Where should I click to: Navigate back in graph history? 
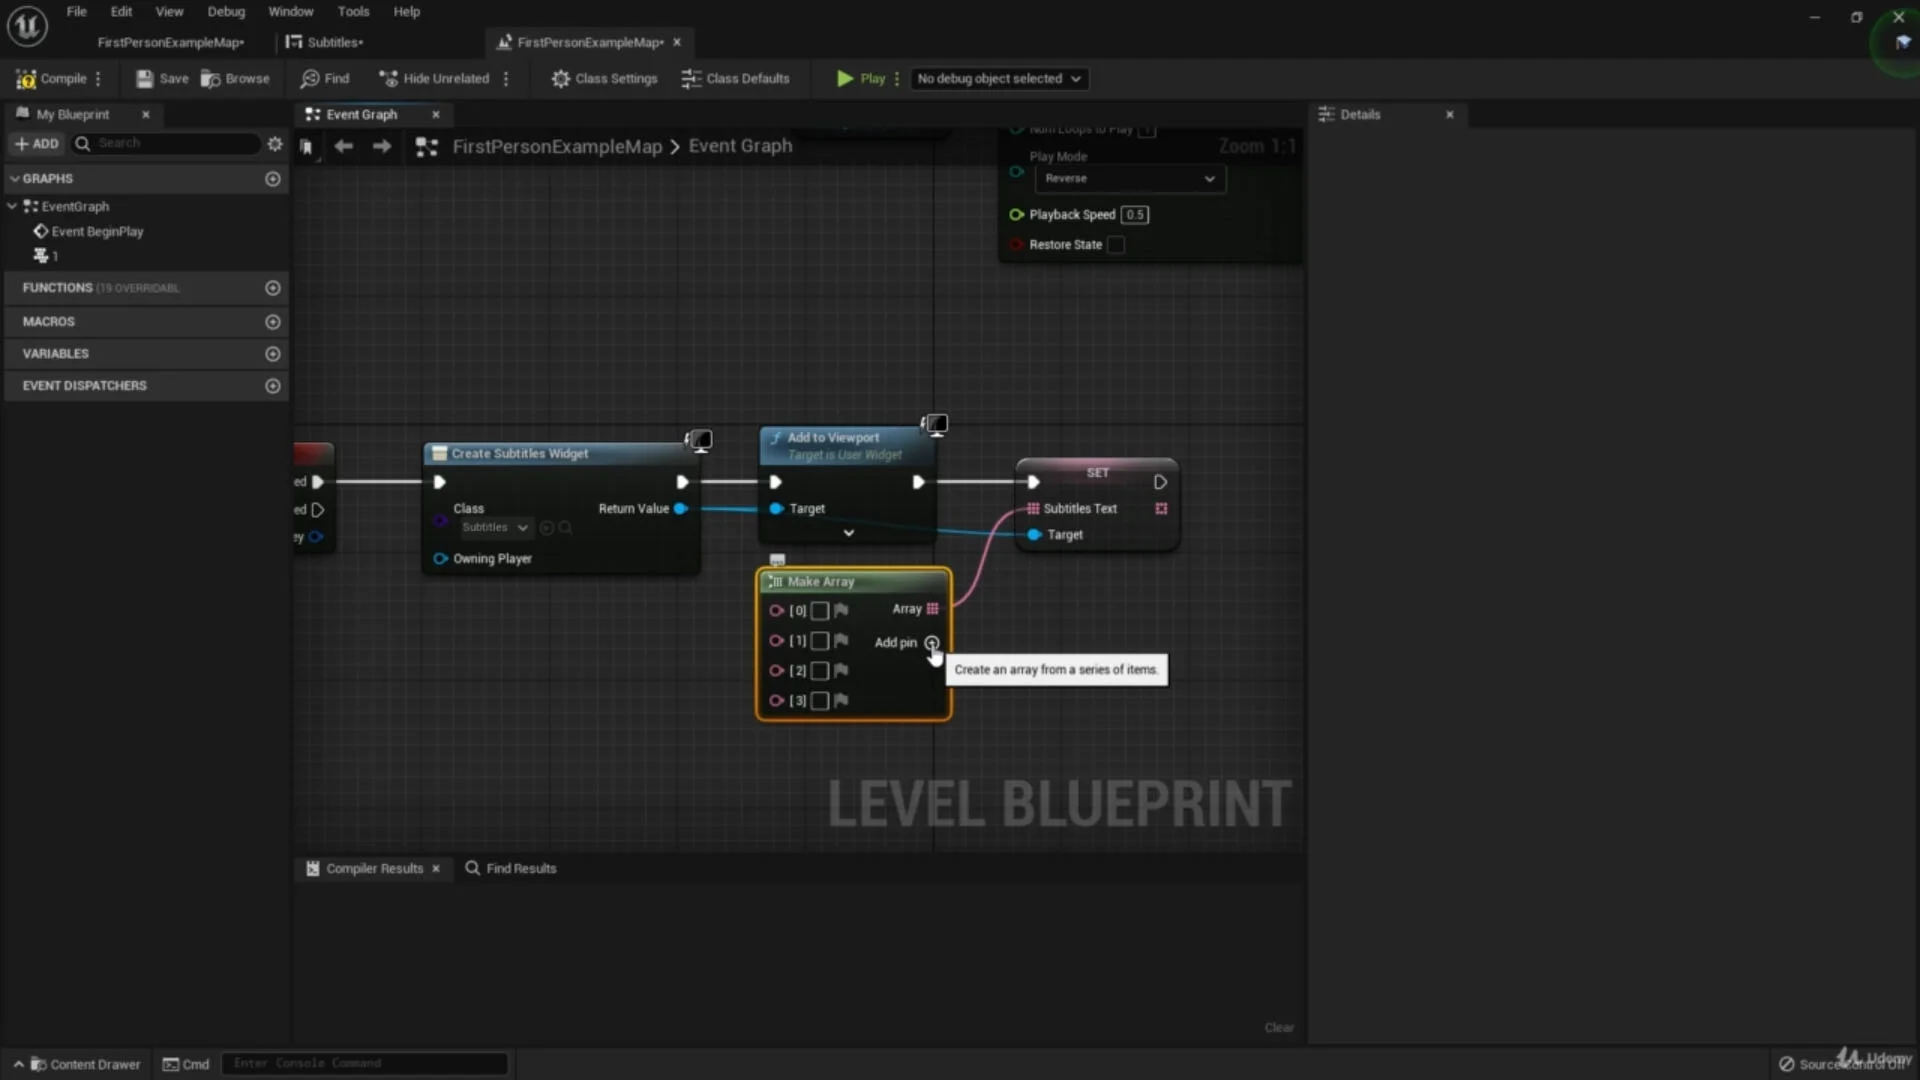pyautogui.click(x=343, y=147)
